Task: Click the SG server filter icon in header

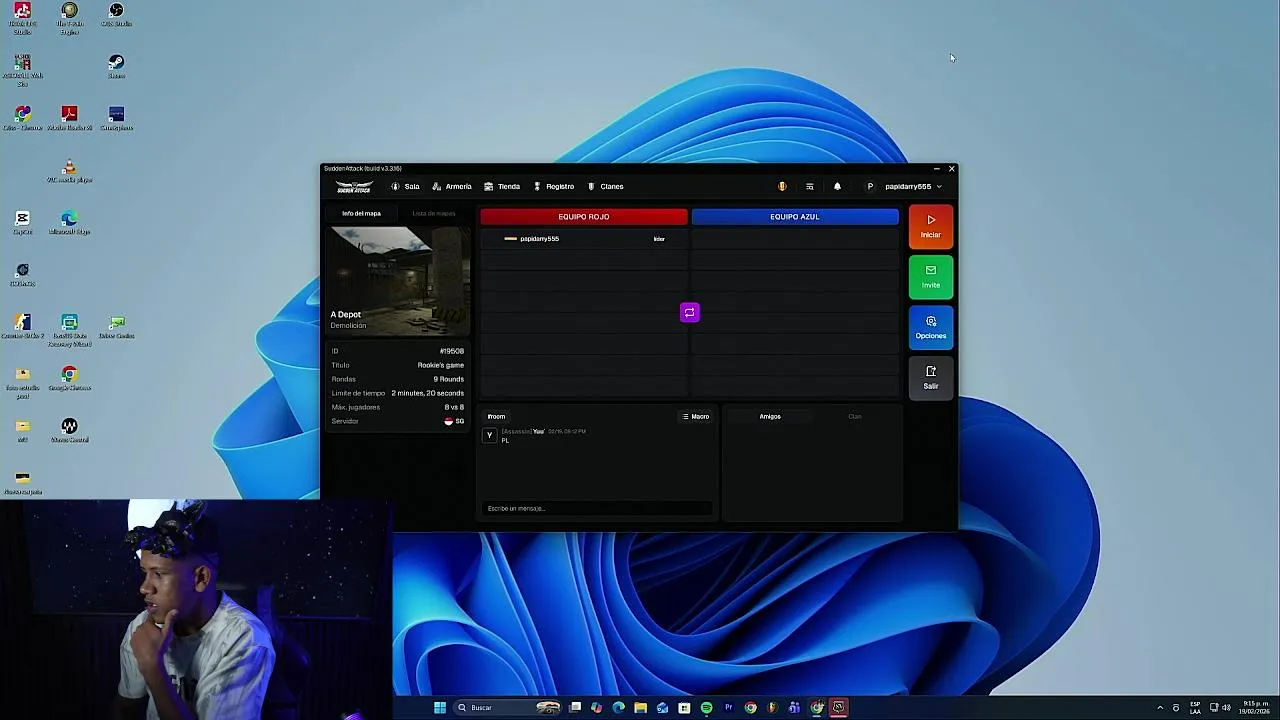Action: pos(810,186)
